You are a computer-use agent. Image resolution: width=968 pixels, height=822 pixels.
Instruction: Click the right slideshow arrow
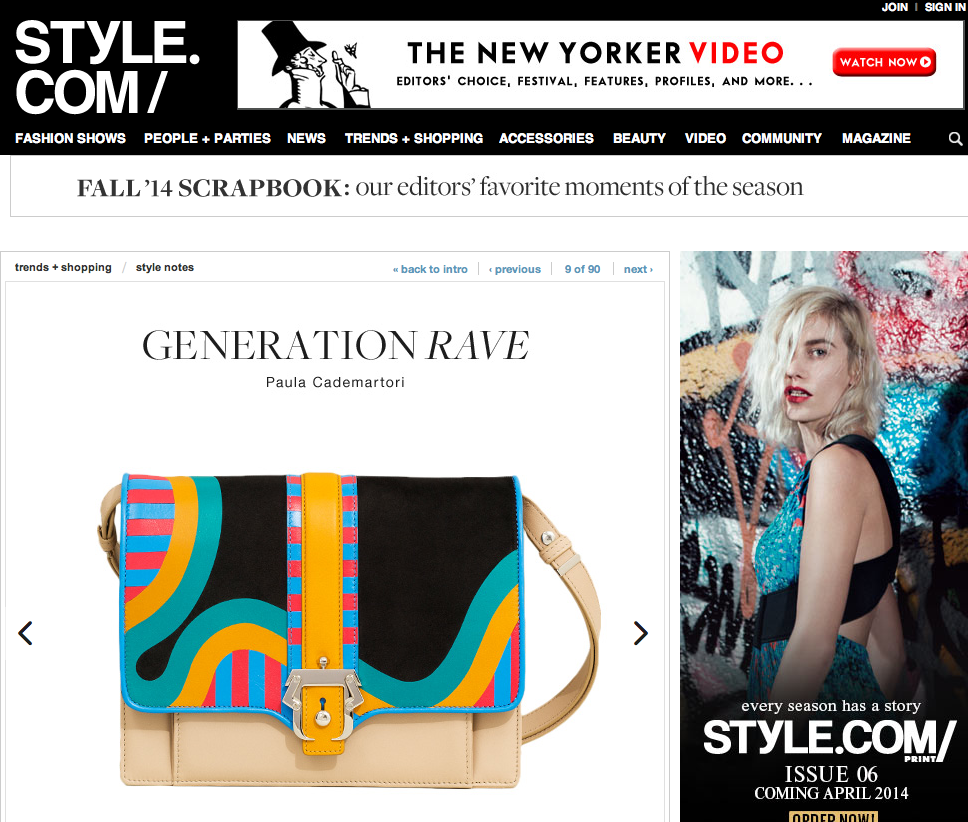click(641, 633)
